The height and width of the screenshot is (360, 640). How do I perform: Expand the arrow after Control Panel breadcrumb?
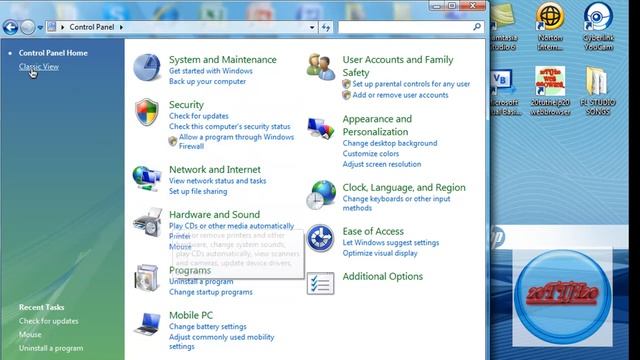point(121,27)
